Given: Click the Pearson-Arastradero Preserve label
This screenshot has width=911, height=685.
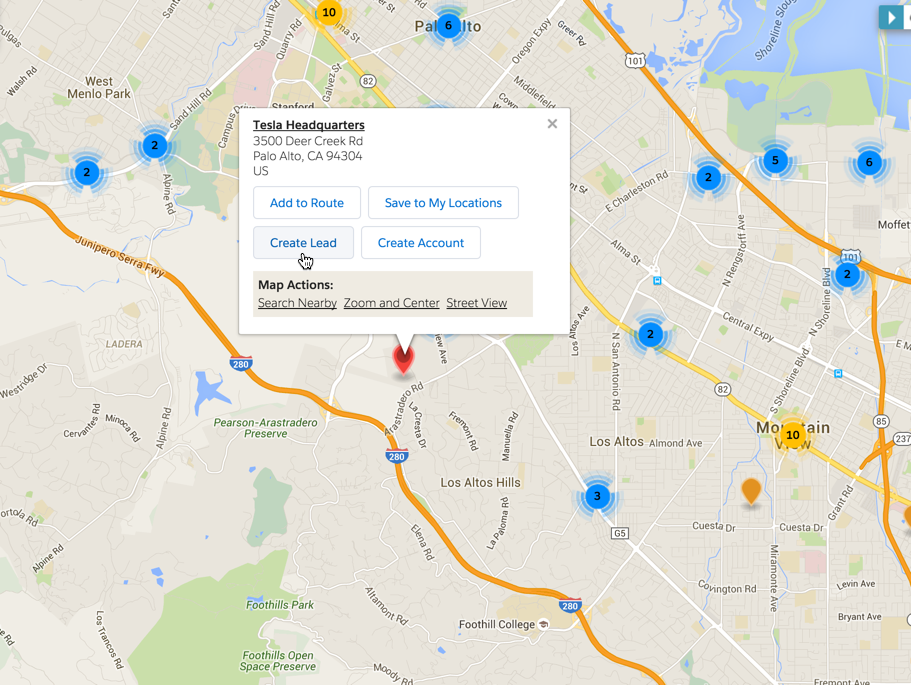Looking at the screenshot, I should pos(266,428).
